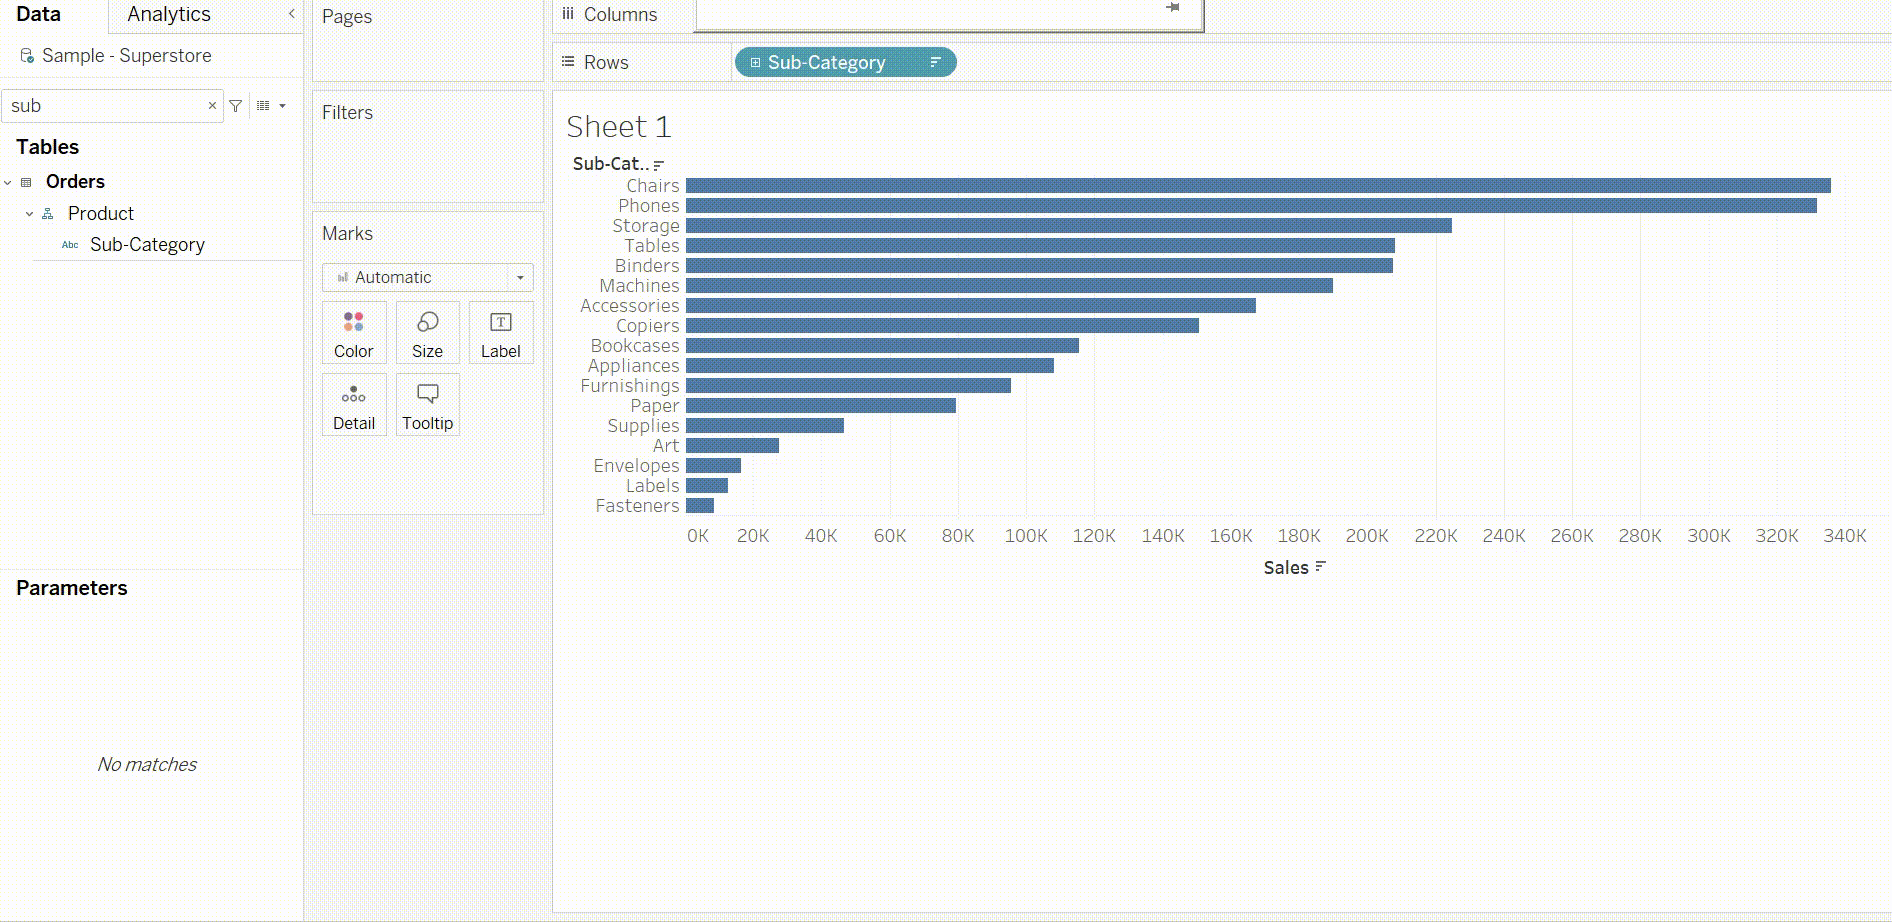Click the Chairs bar in chart
Viewport: 1892px width, 922px height.
click(1258, 186)
